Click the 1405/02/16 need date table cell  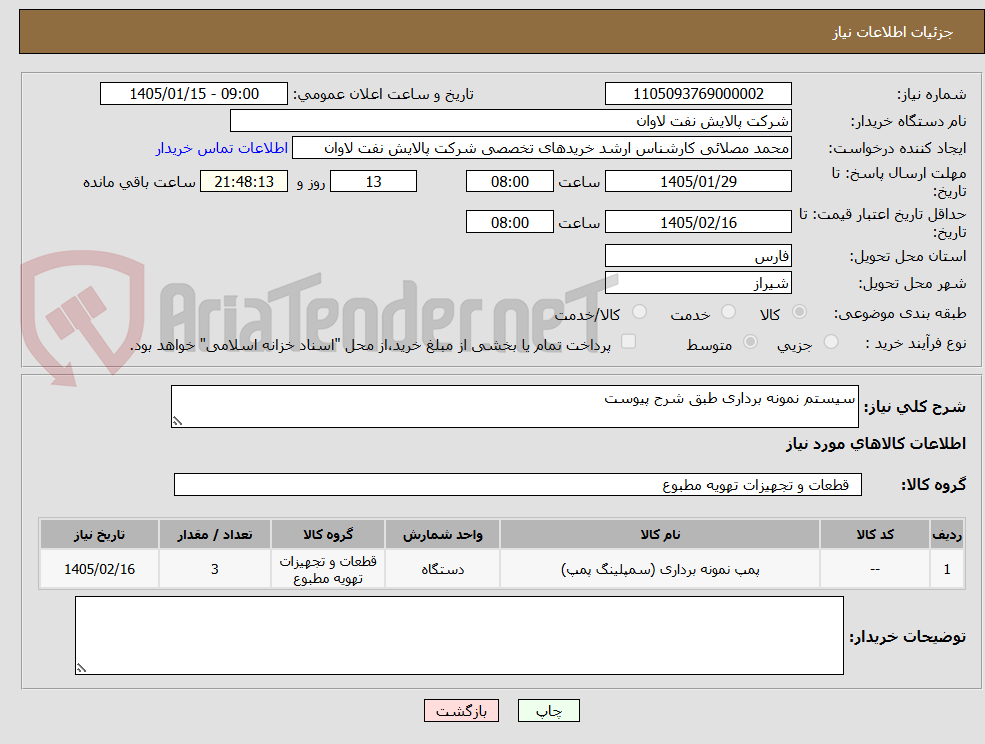[99, 569]
